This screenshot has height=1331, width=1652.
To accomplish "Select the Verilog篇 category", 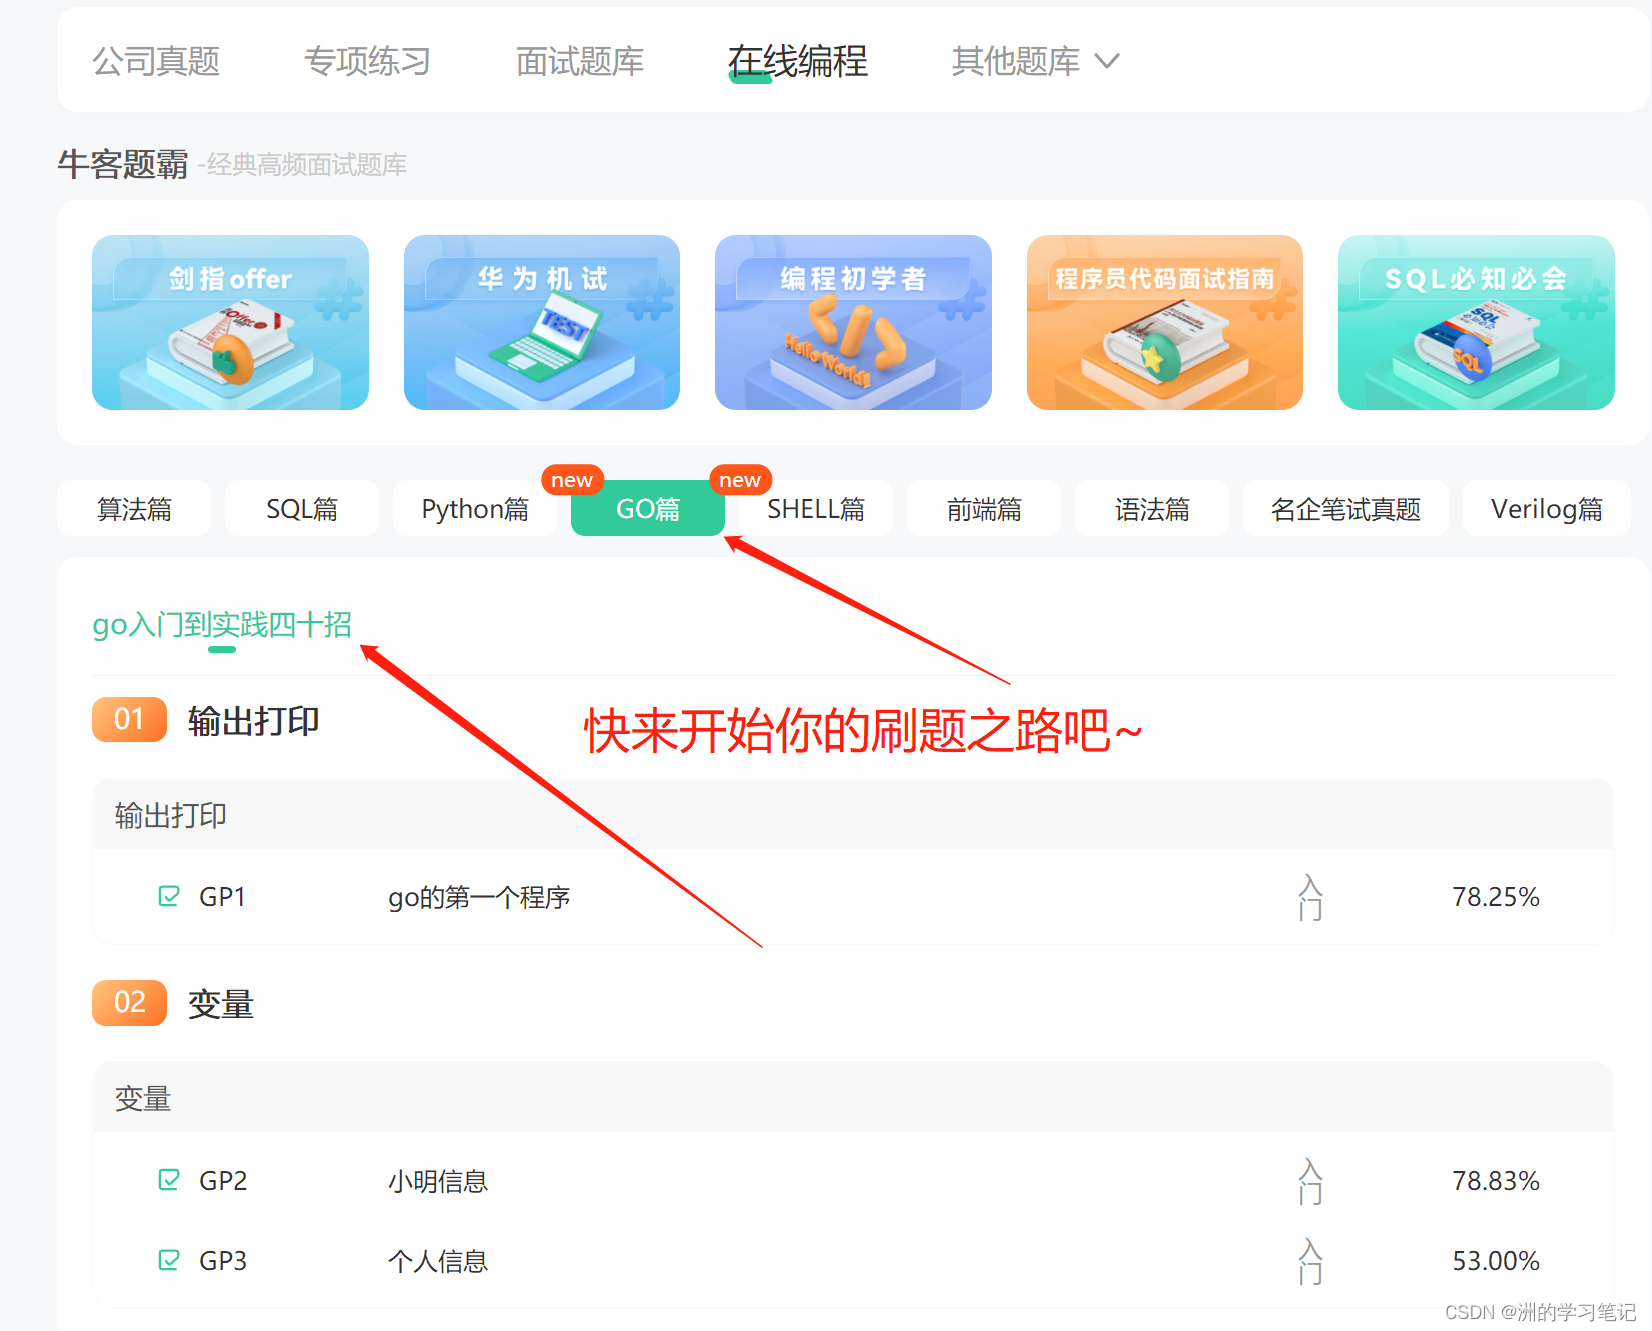I will (x=1547, y=509).
